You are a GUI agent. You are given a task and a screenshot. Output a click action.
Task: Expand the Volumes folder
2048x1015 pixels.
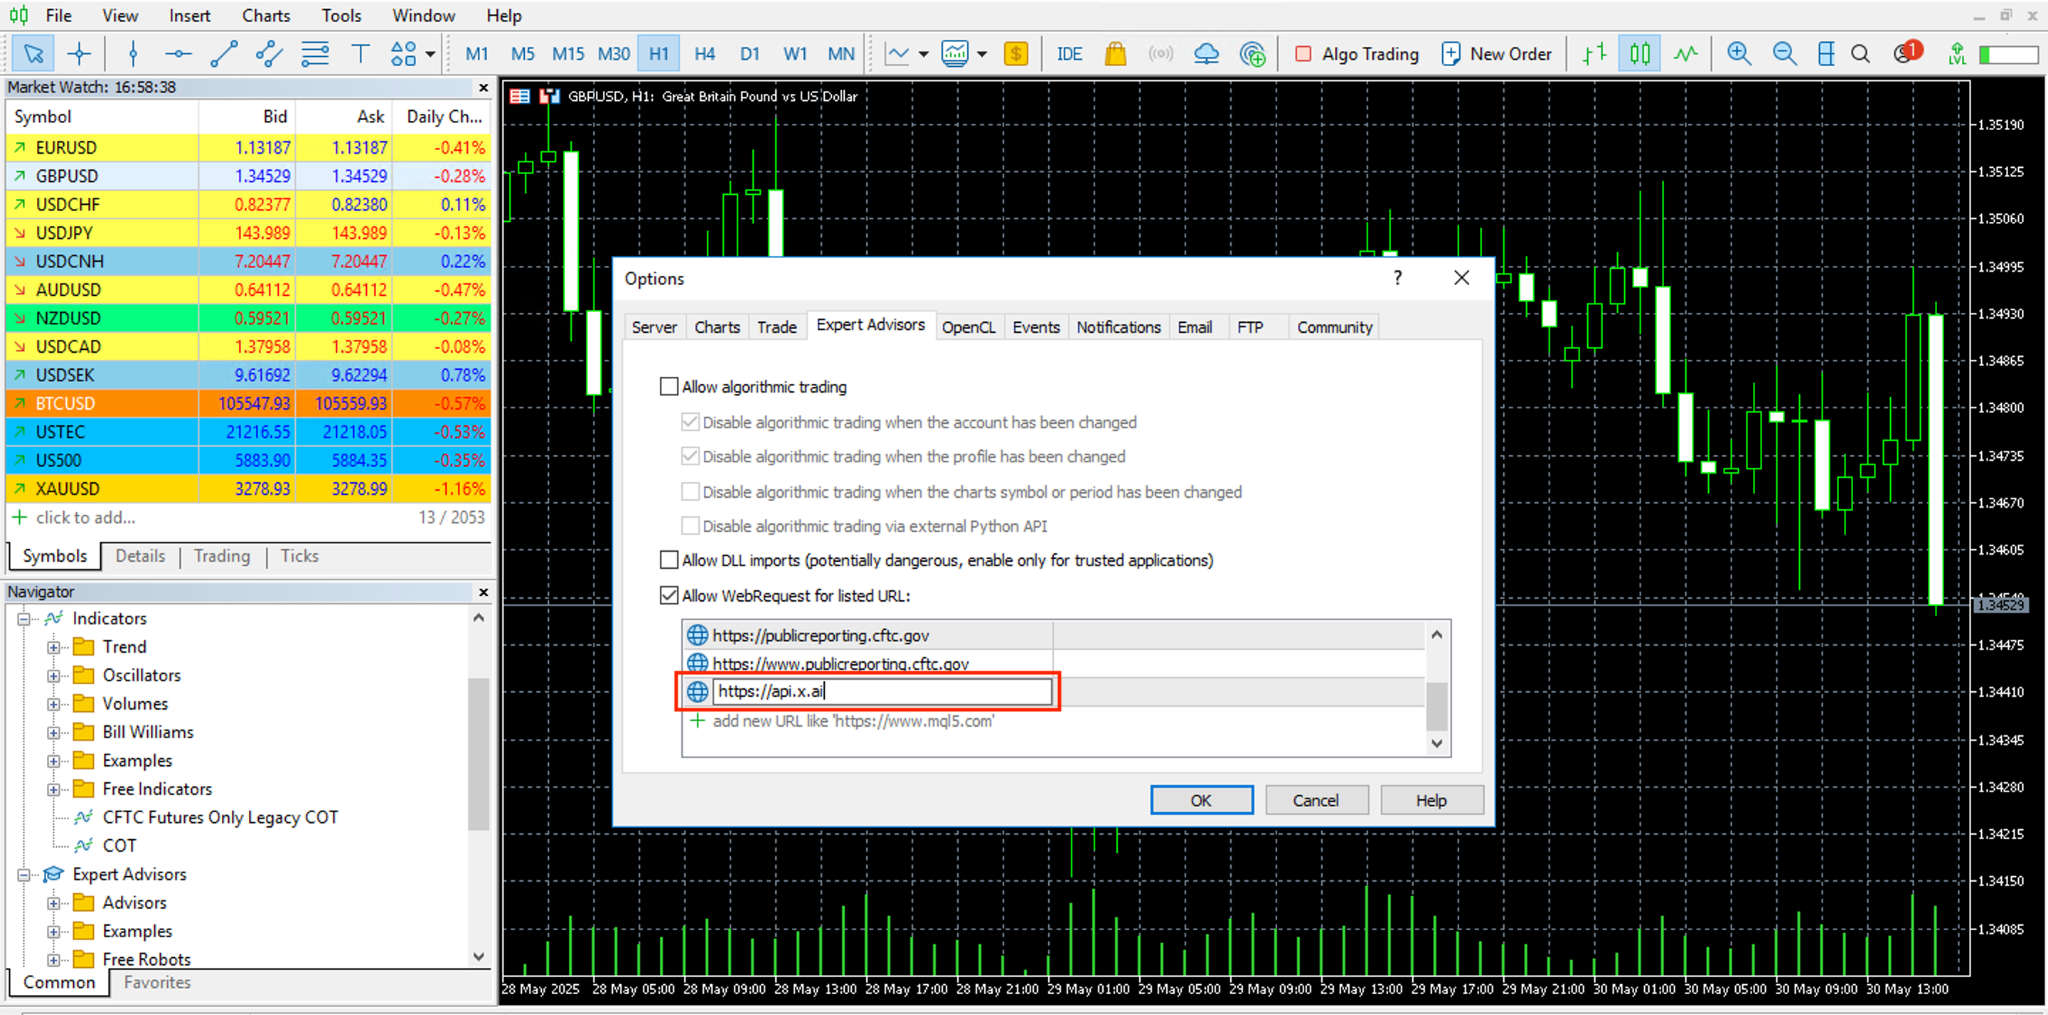54,704
